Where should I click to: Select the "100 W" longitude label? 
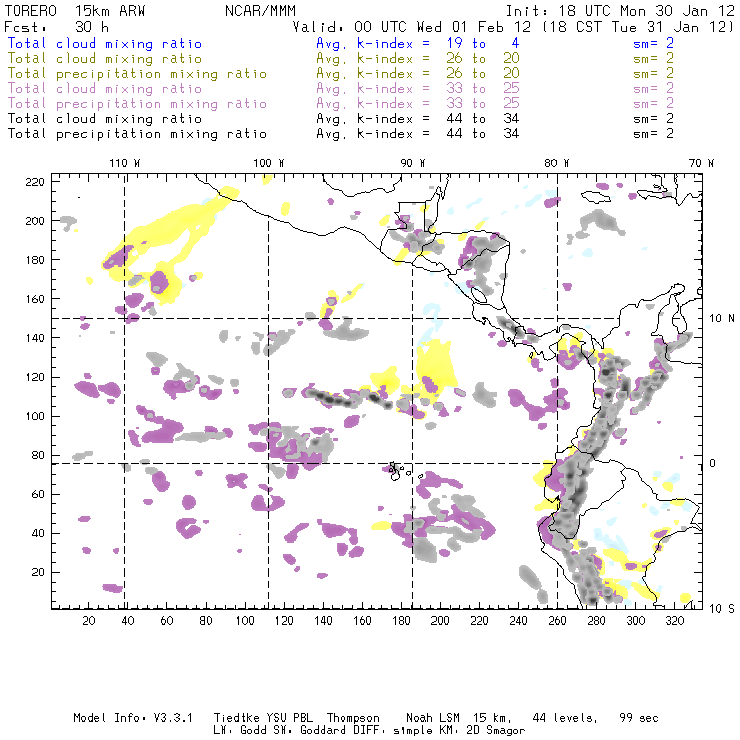tap(269, 163)
